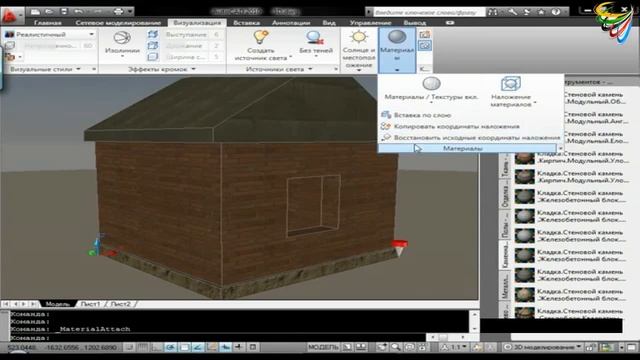Switch to the Вывод ribbon tab
Screen dimensions: 640x360
point(415,23)
